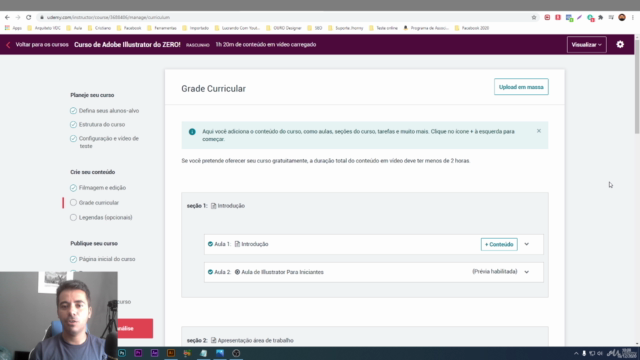The height and width of the screenshot is (360, 640).
Task: Open Premiere Pro from the taskbar
Action: [x=138, y=353]
